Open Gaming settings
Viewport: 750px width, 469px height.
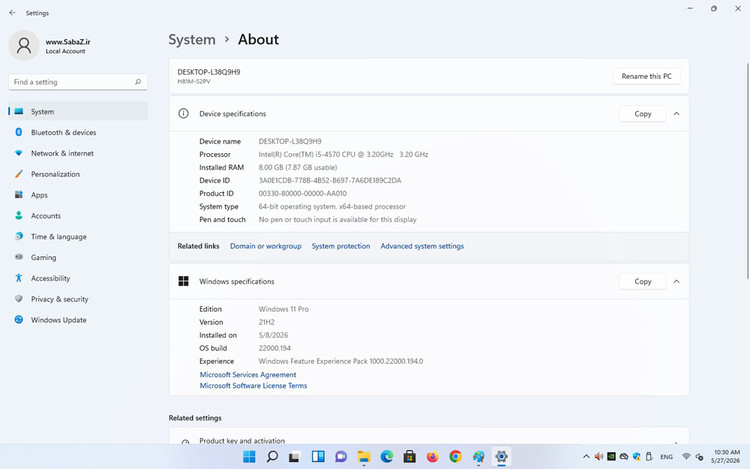tap(78, 257)
